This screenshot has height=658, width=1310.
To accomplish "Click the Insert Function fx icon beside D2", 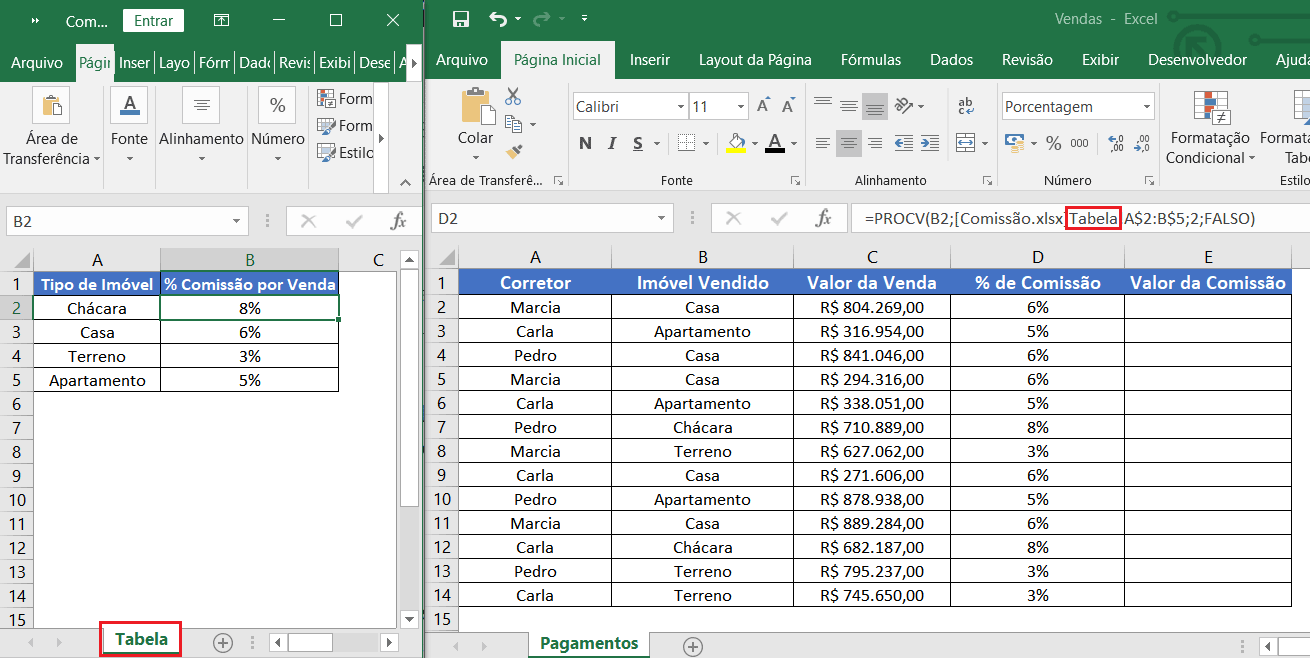I will (824, 218).
